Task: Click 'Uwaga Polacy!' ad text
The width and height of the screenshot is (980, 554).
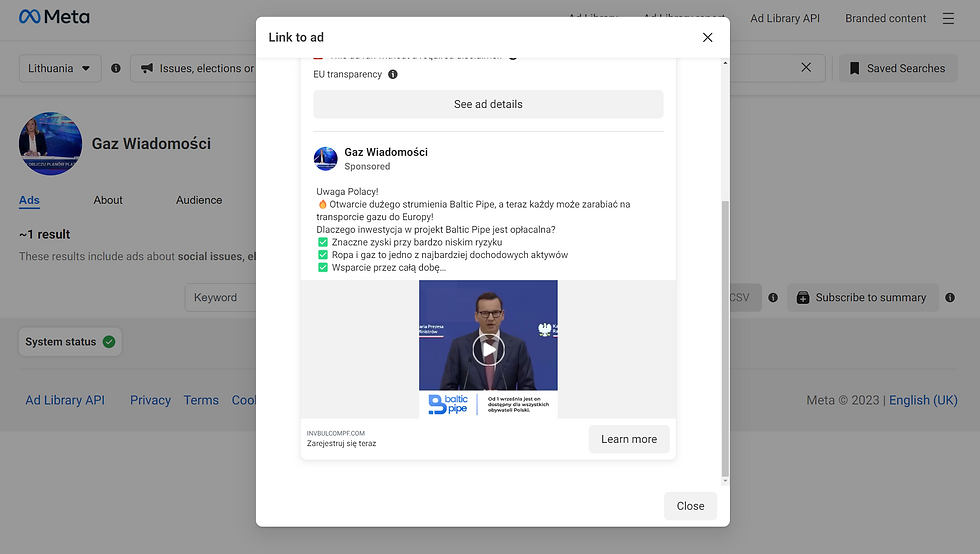Action: pos(347,192)
